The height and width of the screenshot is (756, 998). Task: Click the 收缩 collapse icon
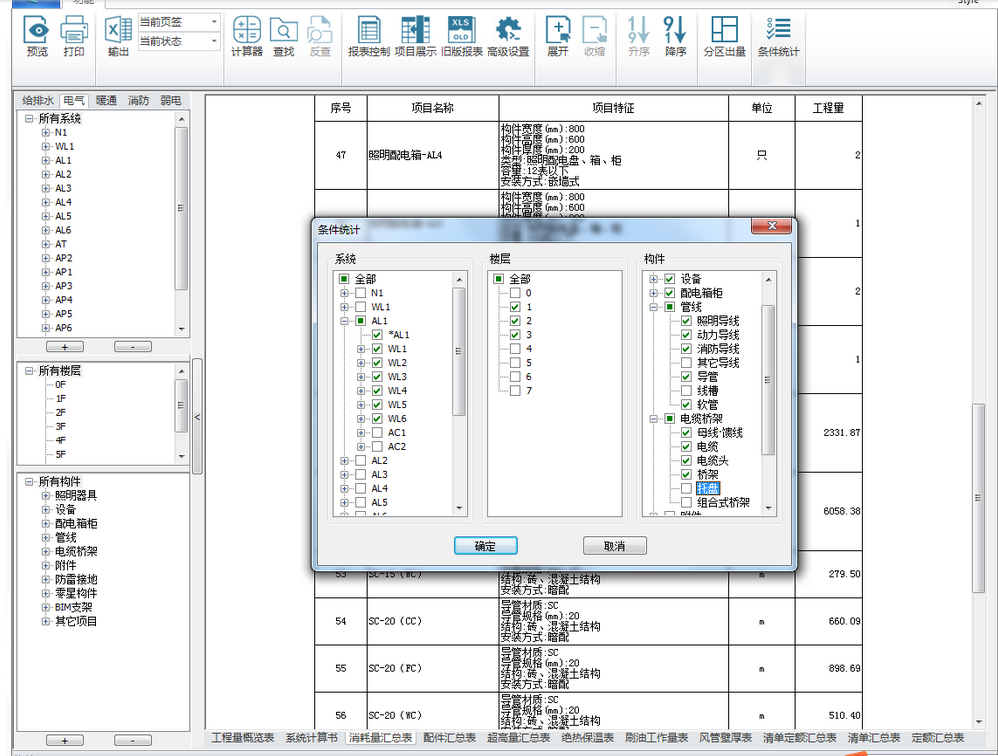pos(594,36)
